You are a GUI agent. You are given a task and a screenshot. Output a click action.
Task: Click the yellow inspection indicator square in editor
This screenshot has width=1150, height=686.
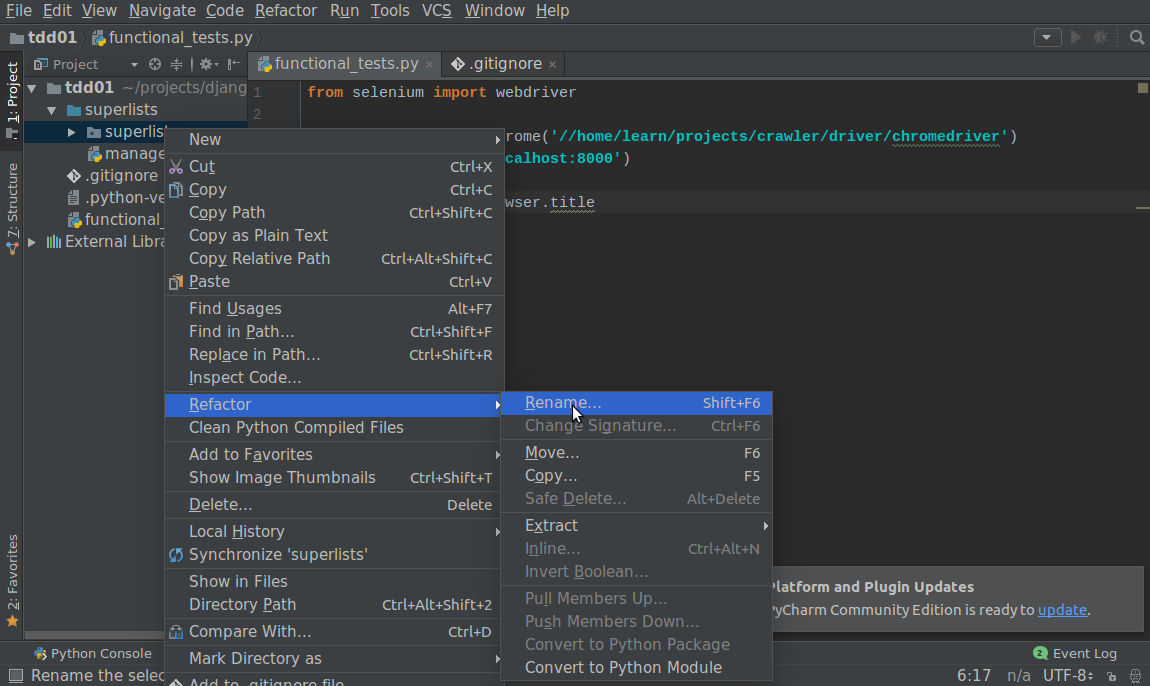pos(1142,89)
